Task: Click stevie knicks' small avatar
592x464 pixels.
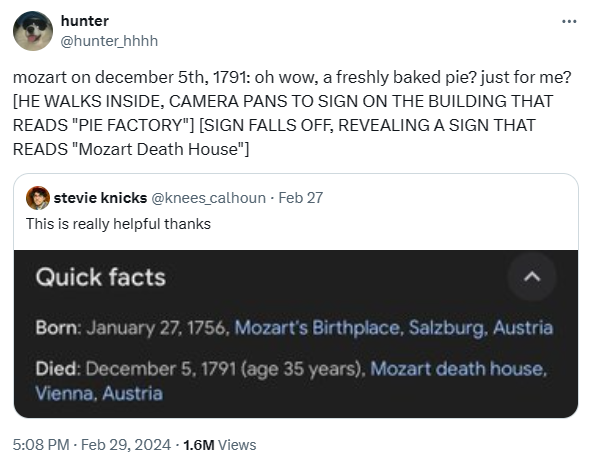Action: [x=38, y=198]
